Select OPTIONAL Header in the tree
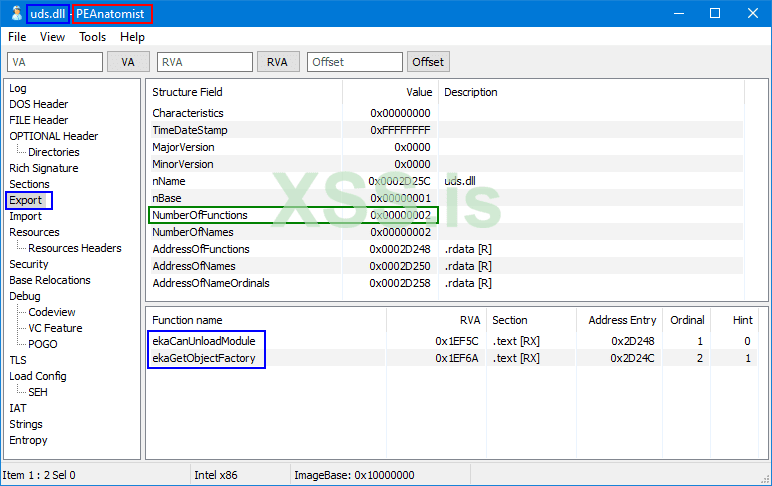 [x=54, y=136]
